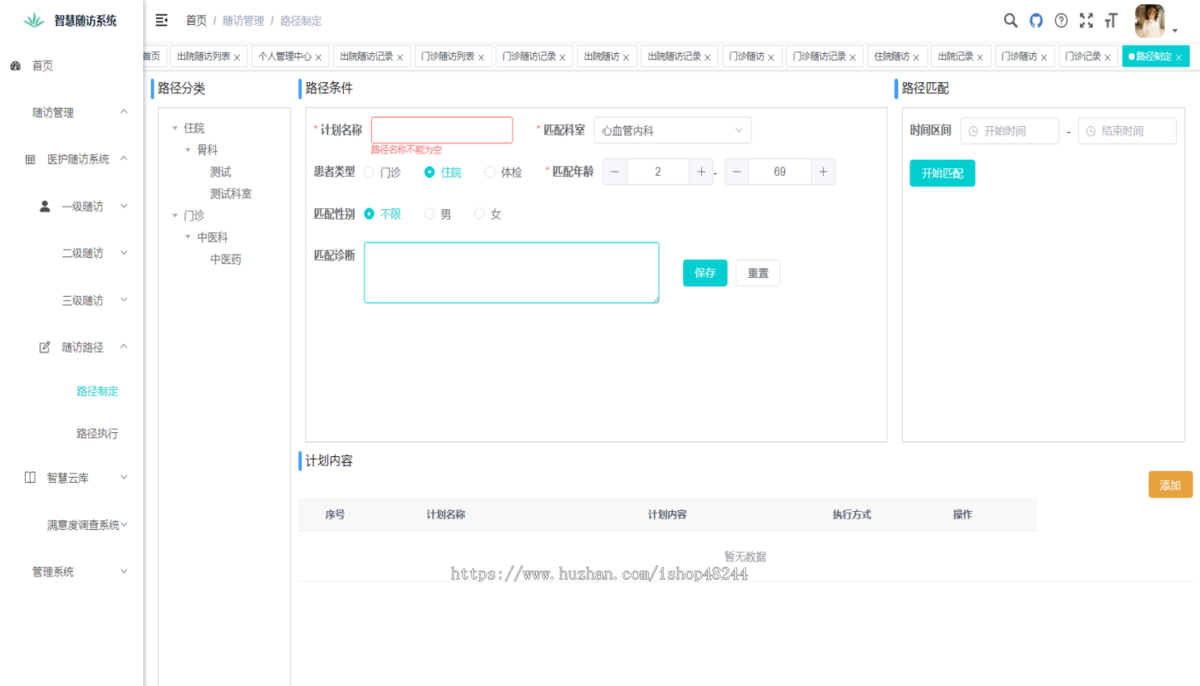Click the edit icon beside 随访路径
Image resolution: width=1200 pixels, height=686 pixels.
[44, 347]
